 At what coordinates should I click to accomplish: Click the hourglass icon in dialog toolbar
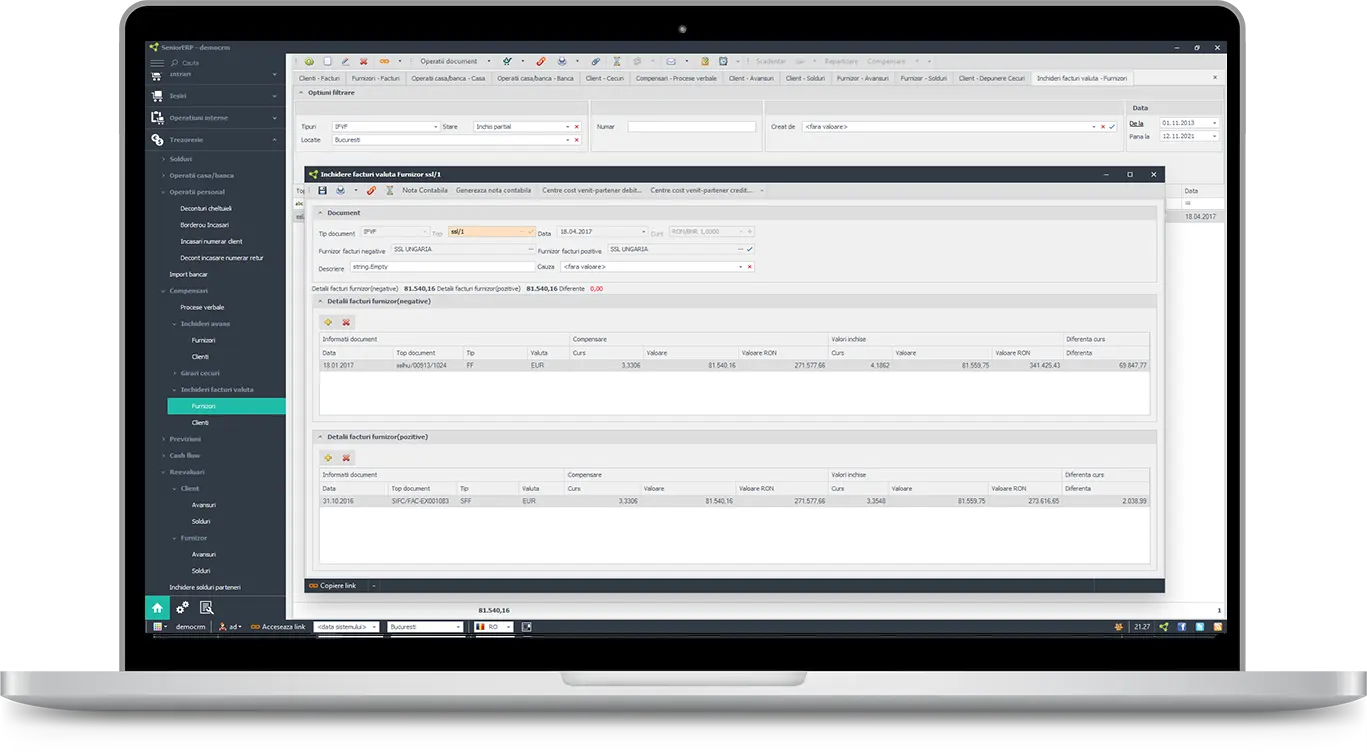(389, 190)
